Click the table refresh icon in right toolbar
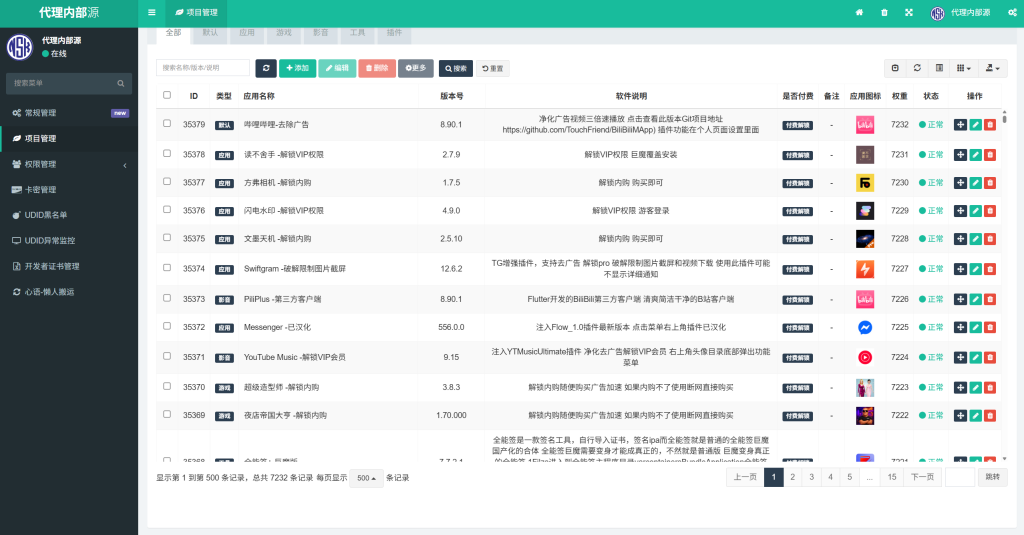Viewport: 1024px width, 535px height. (x=917, y=68)
